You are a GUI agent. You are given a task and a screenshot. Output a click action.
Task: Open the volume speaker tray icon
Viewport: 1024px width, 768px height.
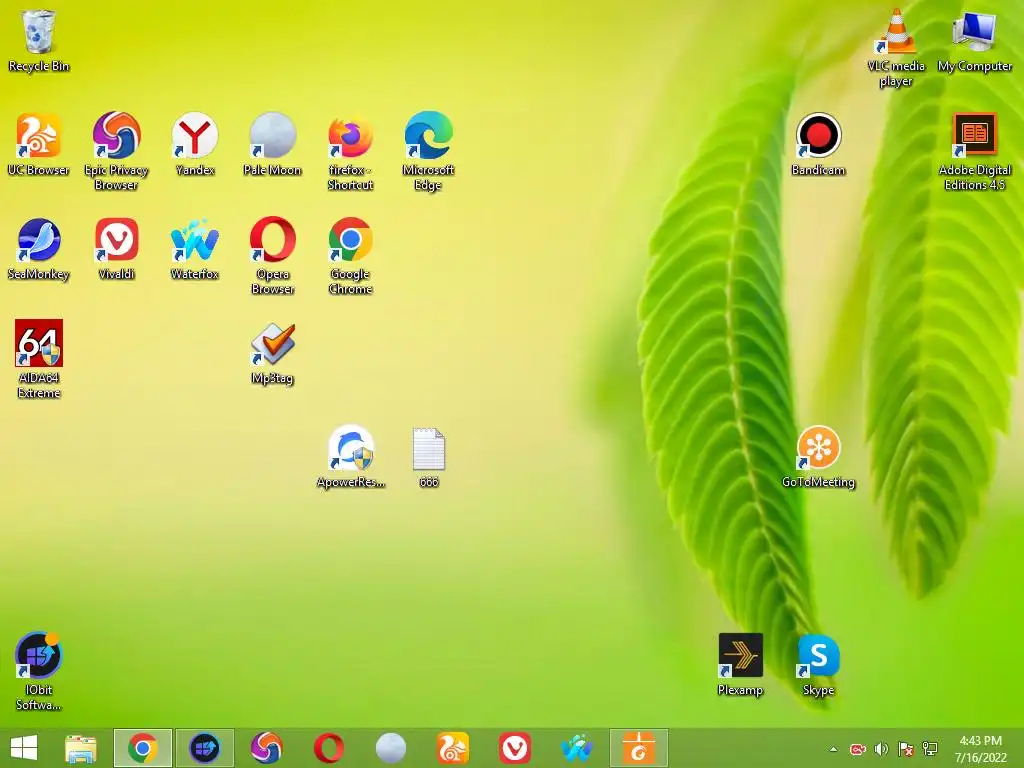pos(882,749)
